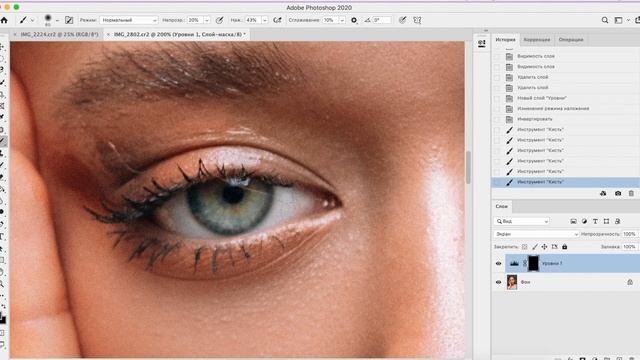This screenshot has width=640, height=360.
Task: Select the Слои (Layers) panel tab
Action: point(502,206)
